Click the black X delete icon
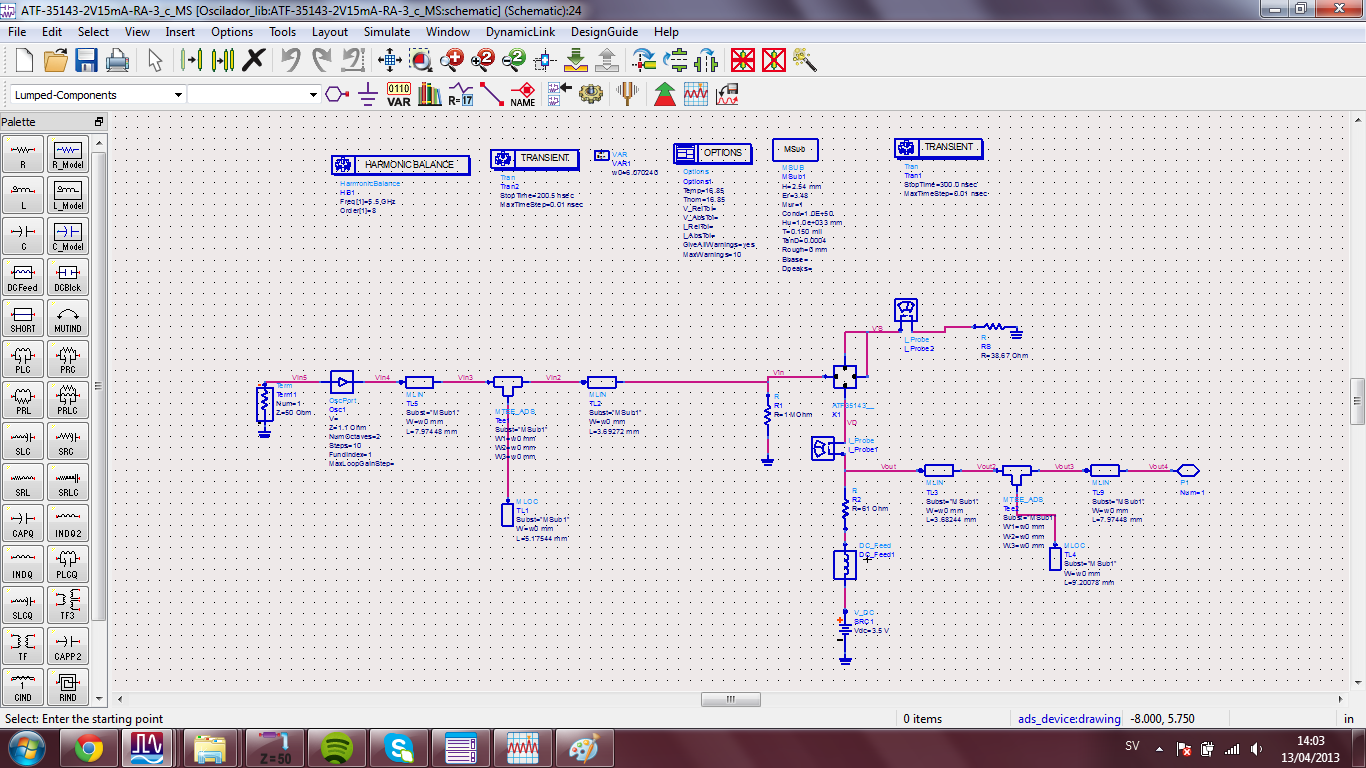This screenshot has height=768, width=1366. point(254,60)
